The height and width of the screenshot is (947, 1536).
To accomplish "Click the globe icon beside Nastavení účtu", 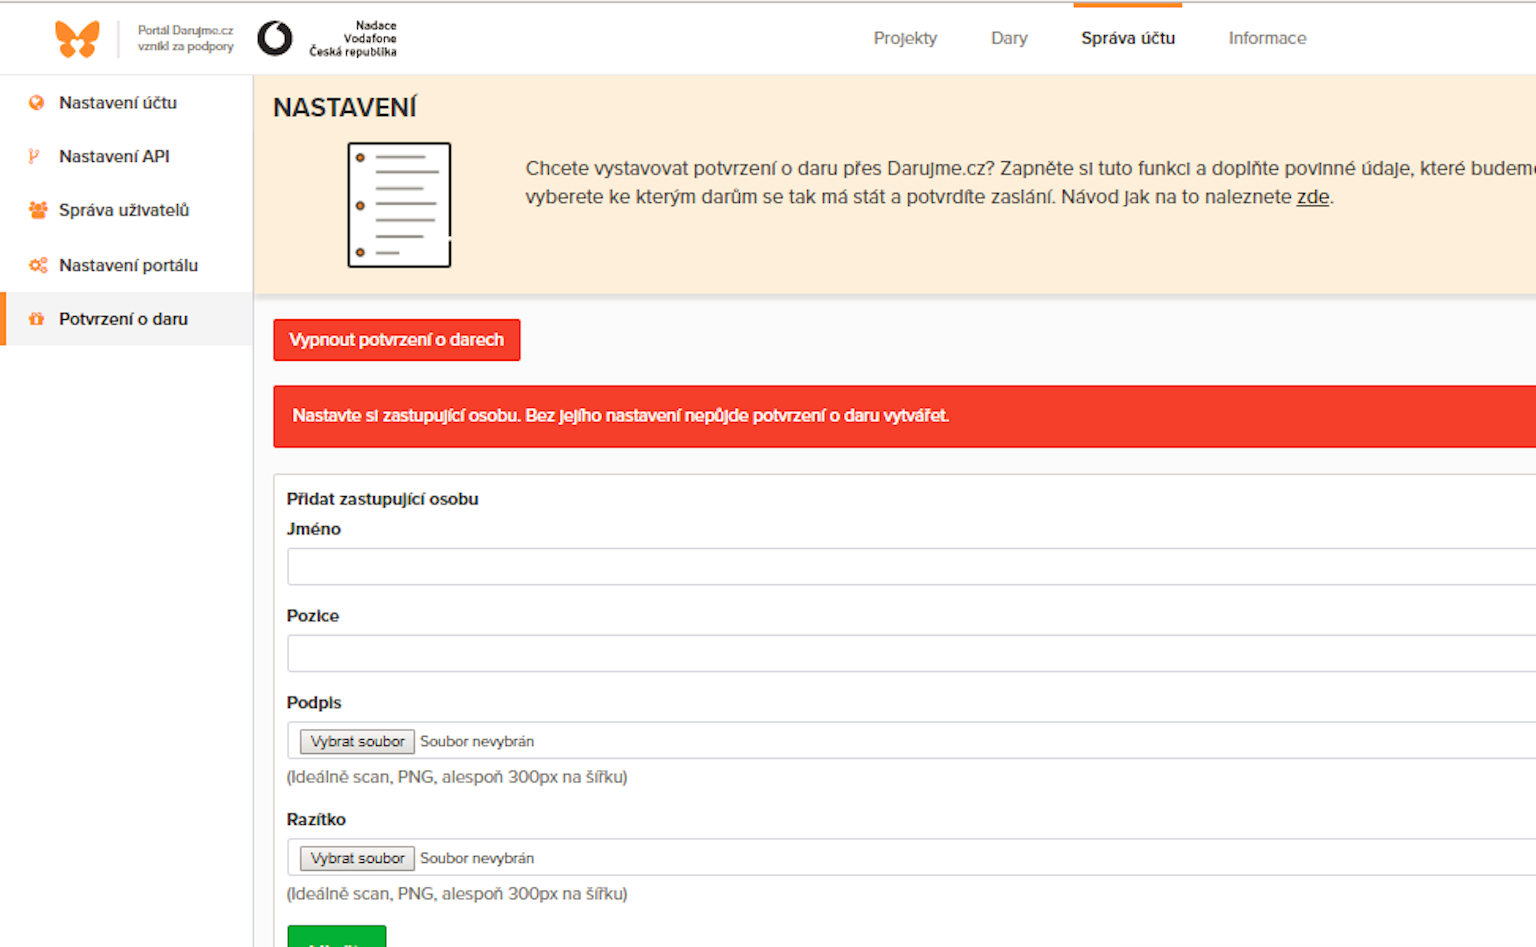I will (37, 103).
